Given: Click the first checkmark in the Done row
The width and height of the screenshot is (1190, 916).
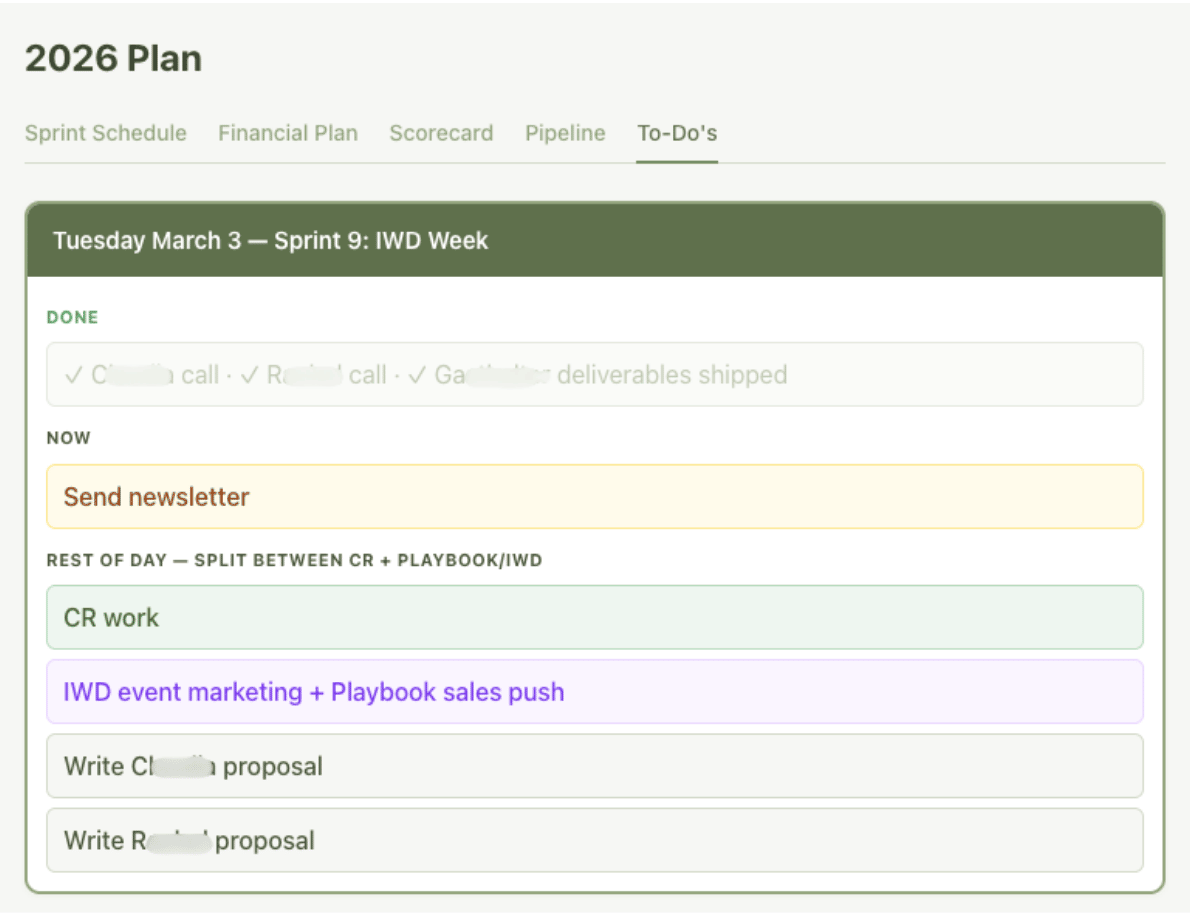Looking at the screenshot, I should point(73,376).
